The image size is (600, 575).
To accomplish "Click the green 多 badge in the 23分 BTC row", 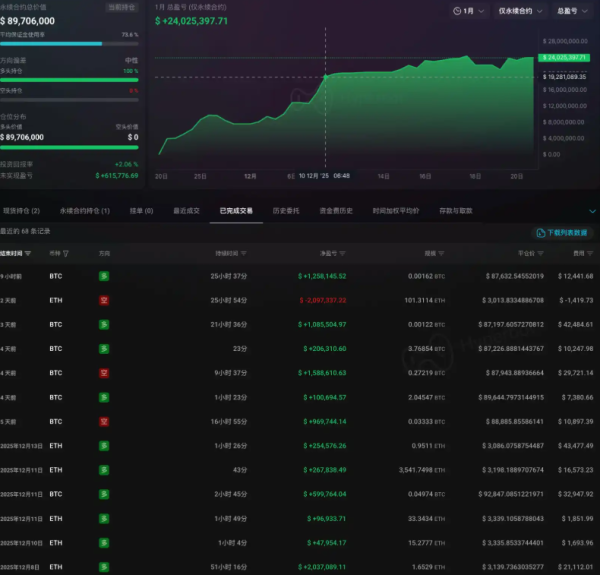I will click(x=104, y=348).
